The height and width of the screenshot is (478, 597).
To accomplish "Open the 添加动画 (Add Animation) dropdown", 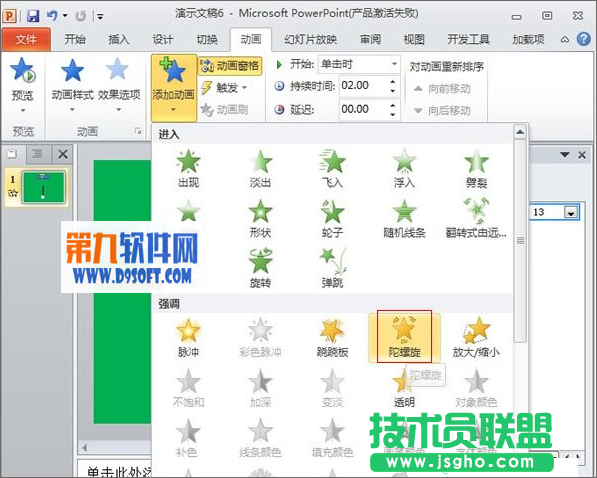I will 174,88.
